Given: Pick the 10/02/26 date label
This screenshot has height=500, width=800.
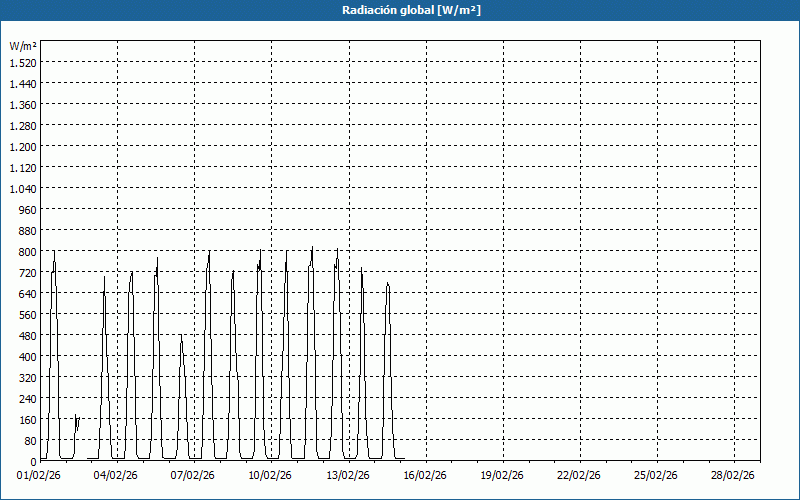Looking at the screenshot, I should coord(270,476).
